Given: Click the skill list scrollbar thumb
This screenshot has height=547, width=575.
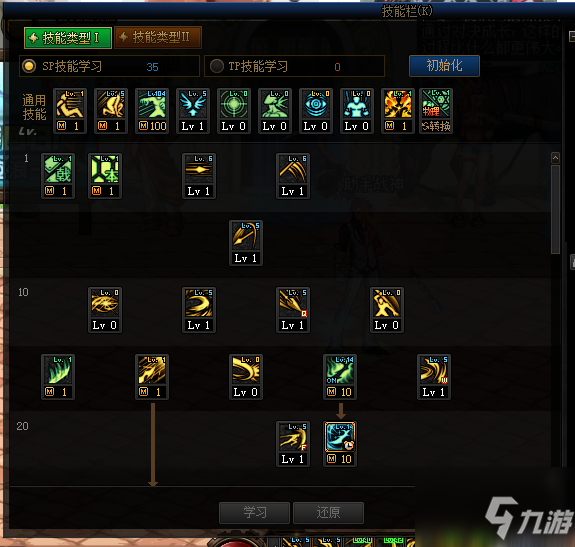Looking at the screenshot, I should coord(556,209).
